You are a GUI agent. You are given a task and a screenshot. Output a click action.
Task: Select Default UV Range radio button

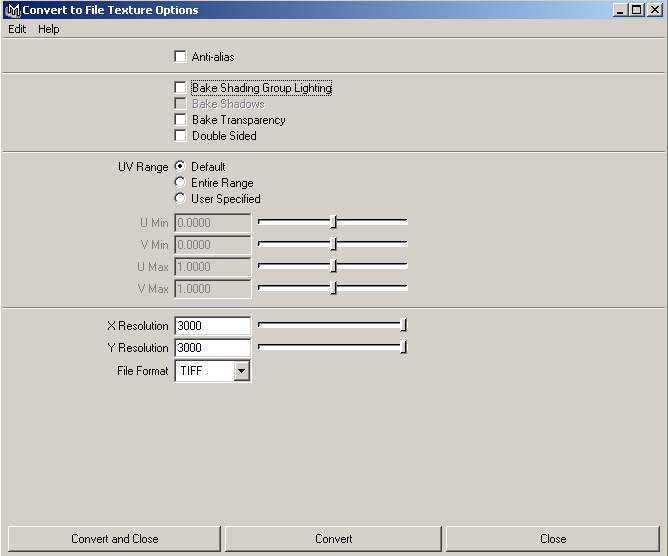(x=181, y=167)
